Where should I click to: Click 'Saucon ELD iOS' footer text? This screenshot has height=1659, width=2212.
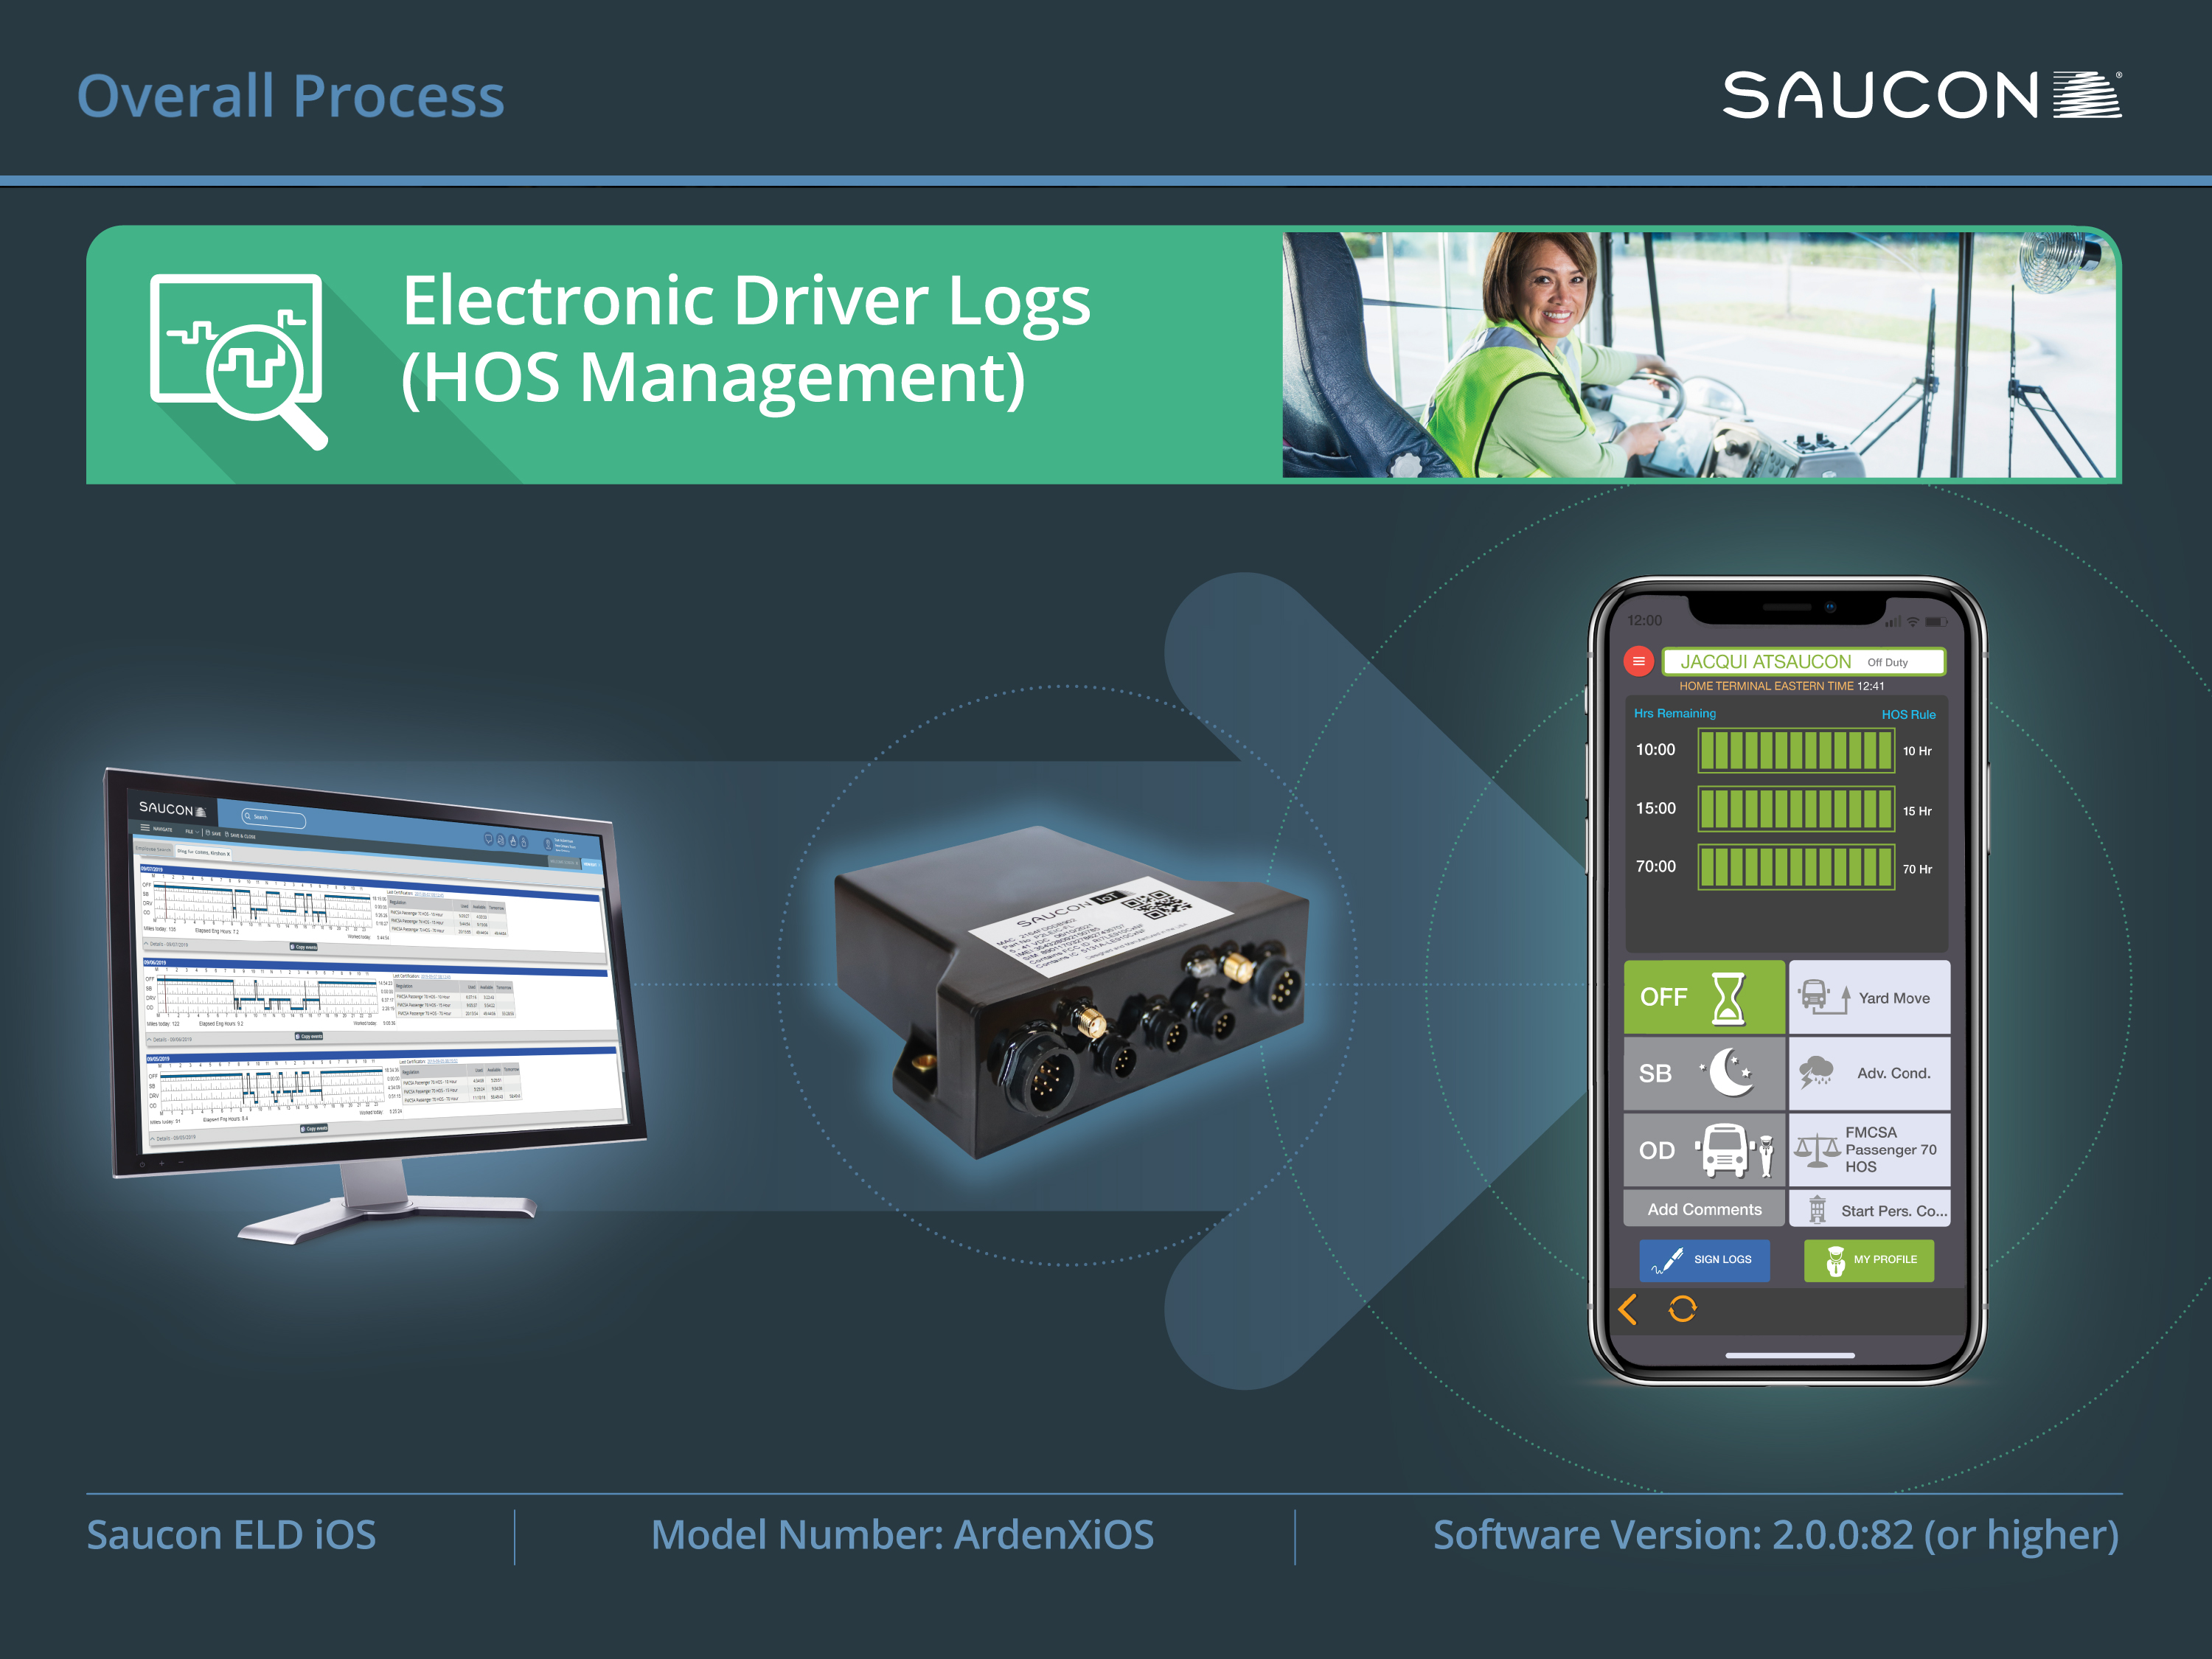tap(231, 1535)
